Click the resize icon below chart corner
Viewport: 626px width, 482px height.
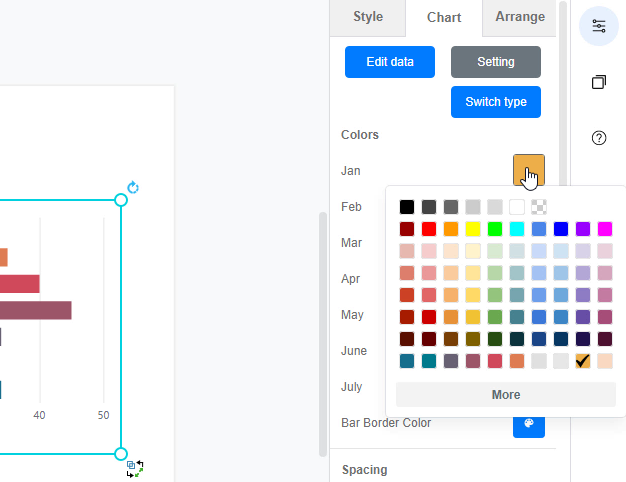(136, 468)
